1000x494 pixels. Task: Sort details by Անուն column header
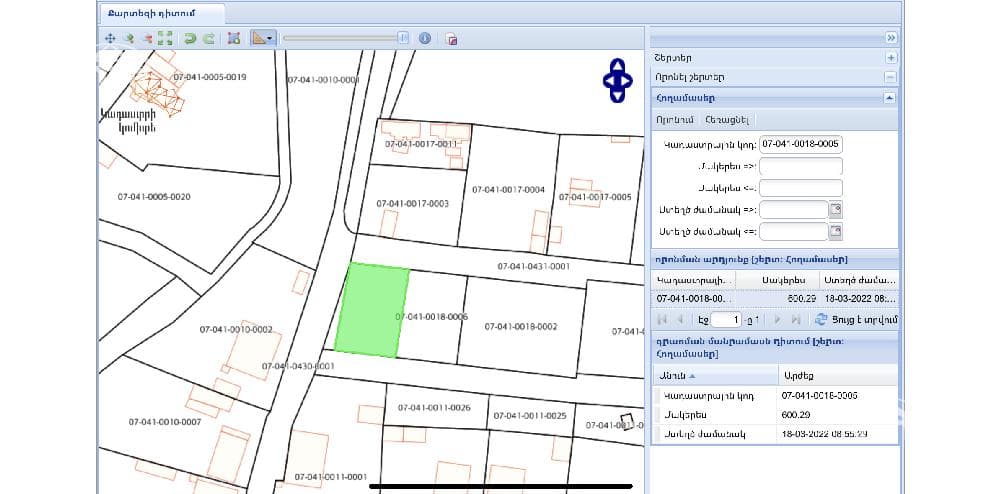[x=716, y=376]
